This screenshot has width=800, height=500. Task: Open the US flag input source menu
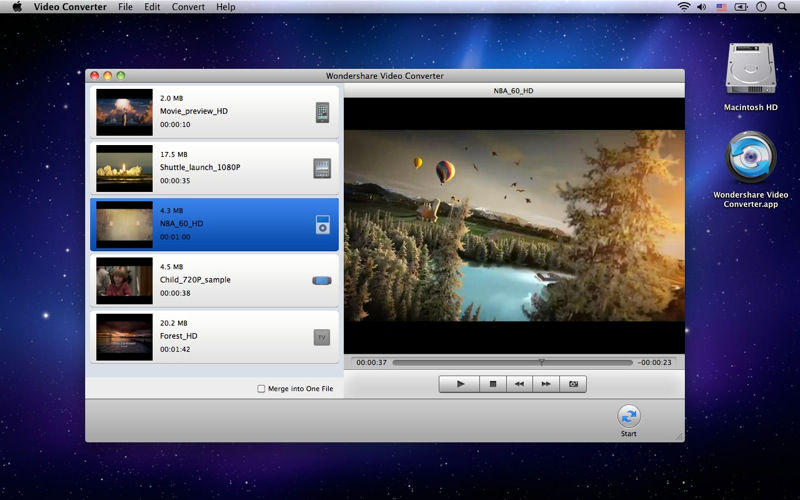coord(721,7)
